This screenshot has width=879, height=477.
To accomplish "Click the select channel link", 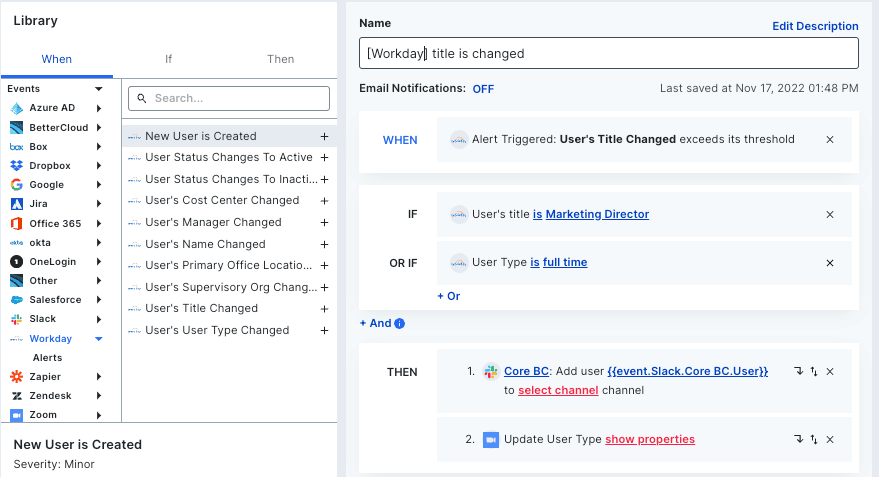I will point(558,390).
